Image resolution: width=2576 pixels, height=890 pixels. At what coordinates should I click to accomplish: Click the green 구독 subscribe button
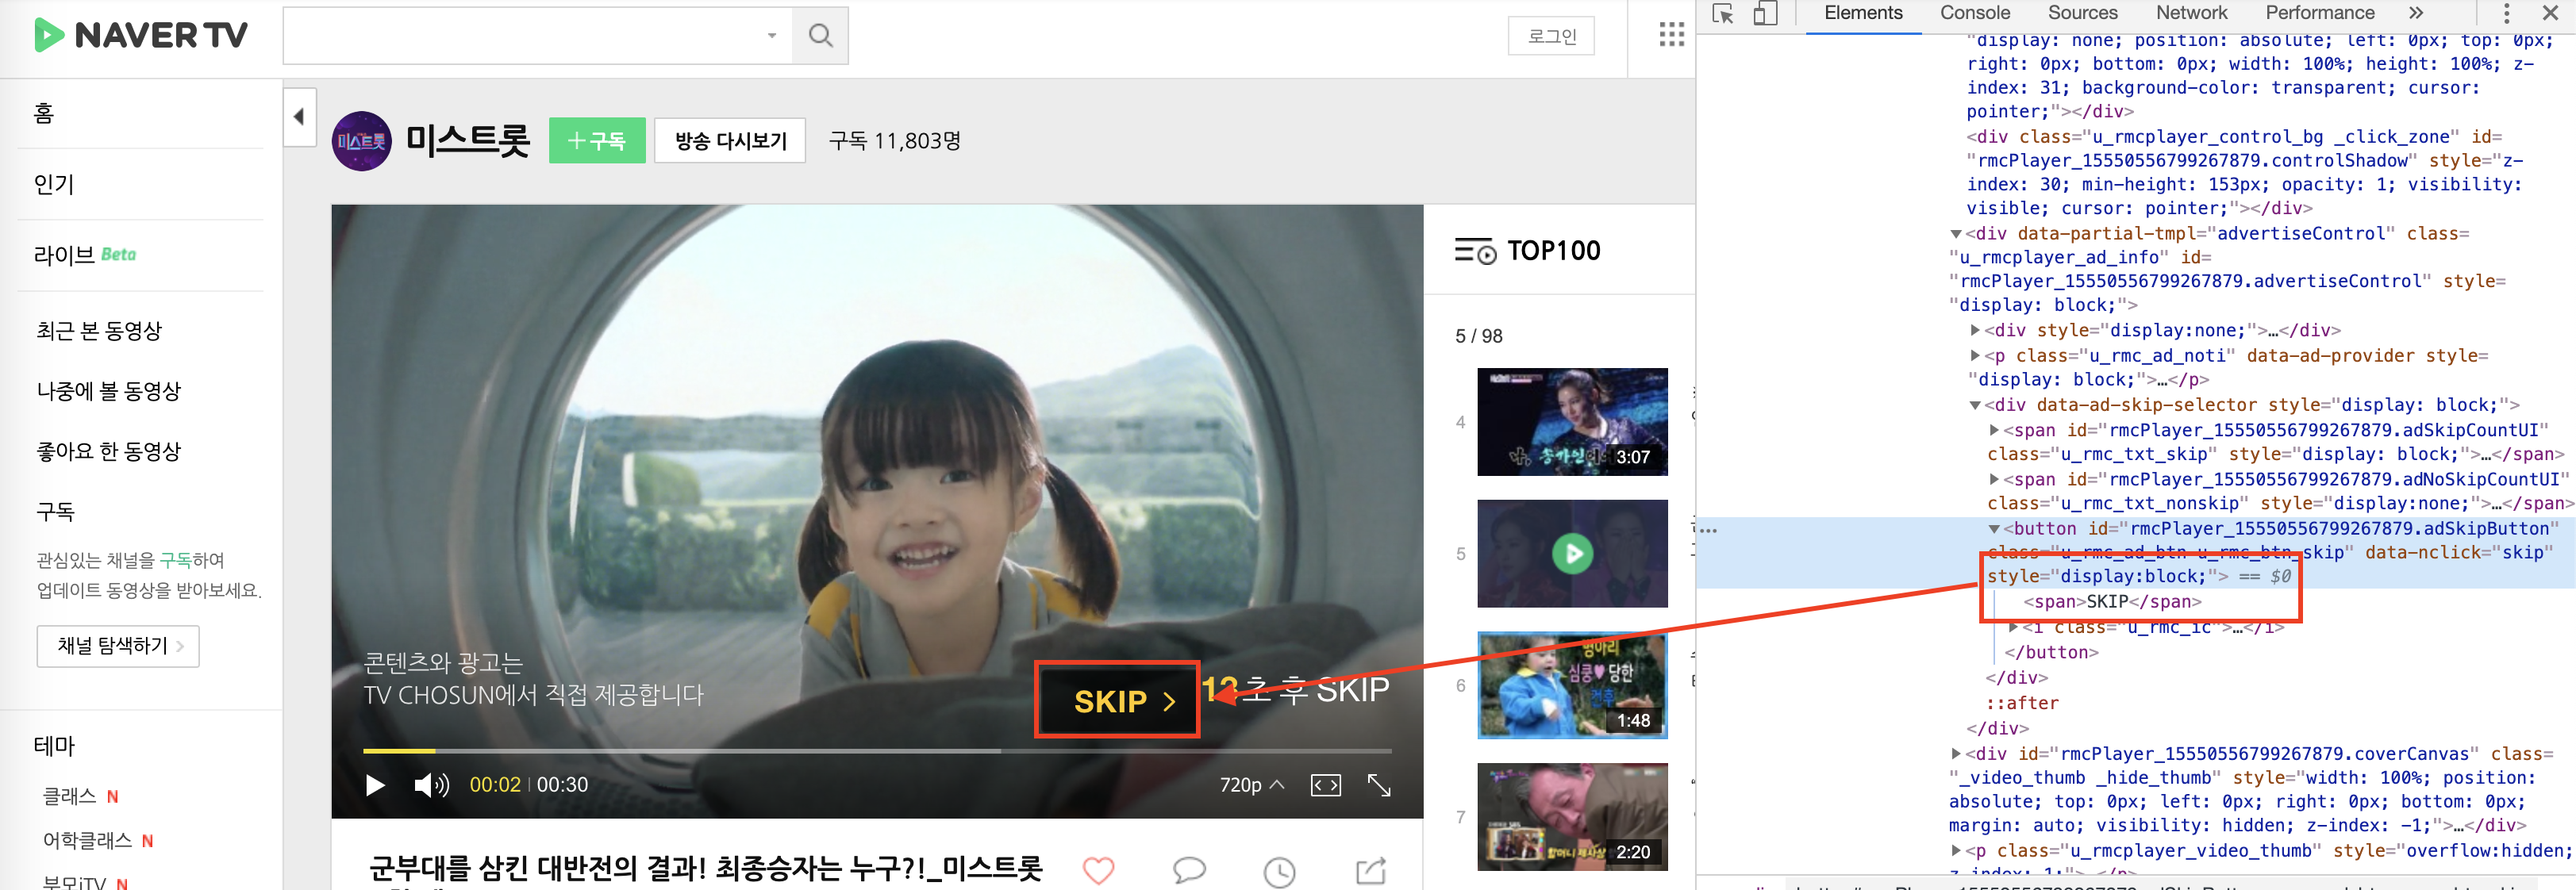(596, 141)
